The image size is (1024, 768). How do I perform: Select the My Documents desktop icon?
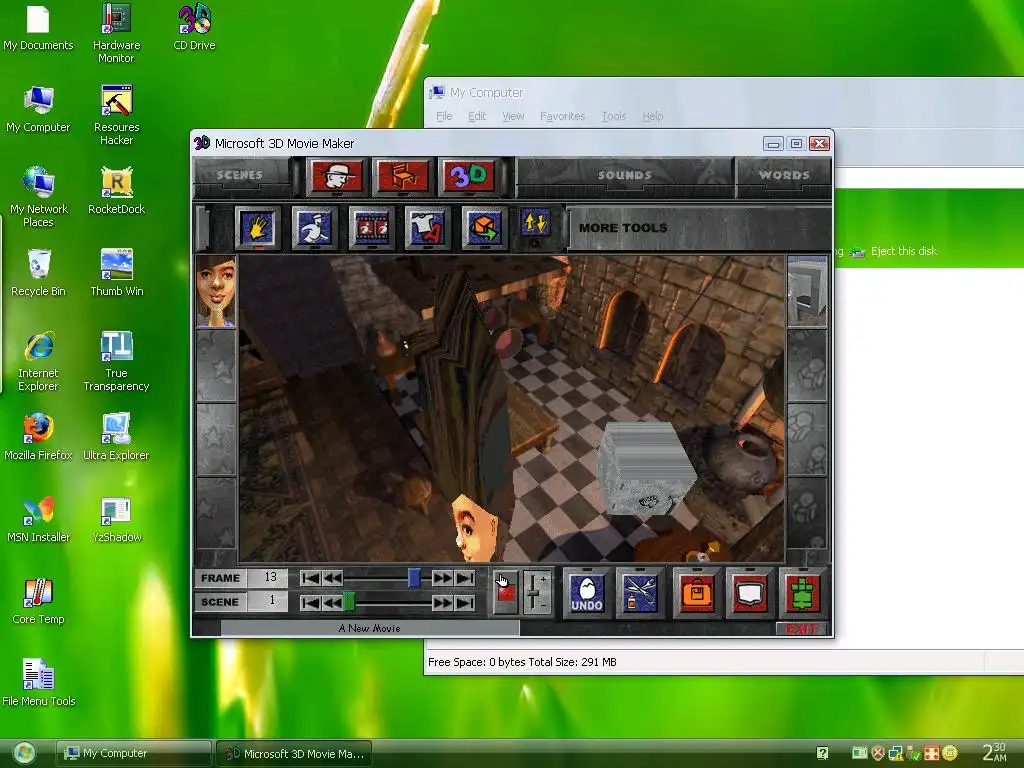point(38,27)
